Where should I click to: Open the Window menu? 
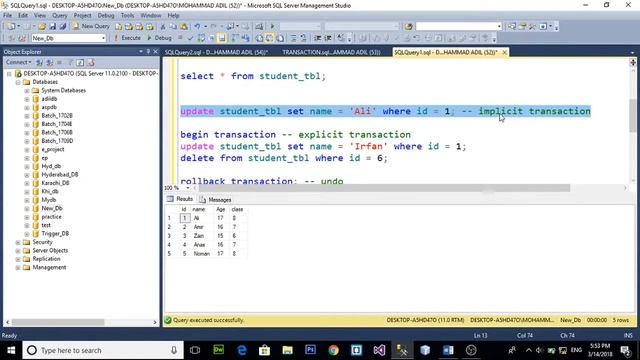pos(151,16)
